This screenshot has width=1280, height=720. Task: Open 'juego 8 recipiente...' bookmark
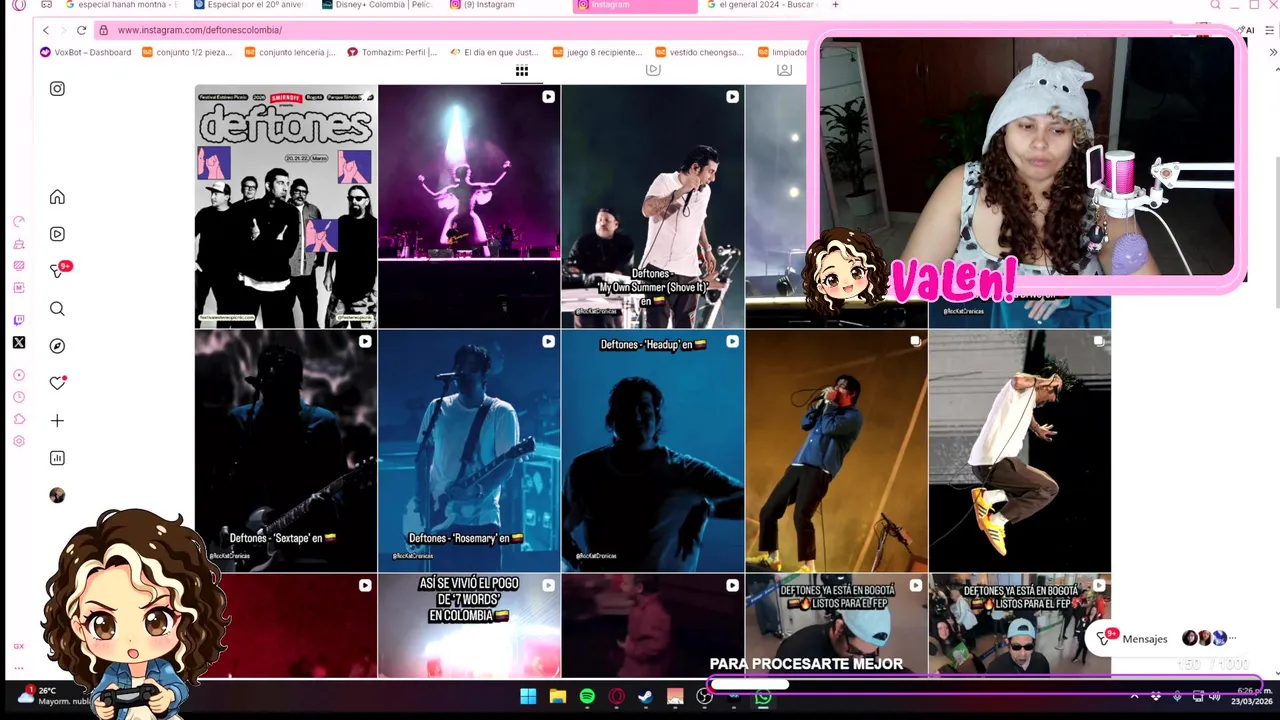pyautogui.click(x=597, y=52)
